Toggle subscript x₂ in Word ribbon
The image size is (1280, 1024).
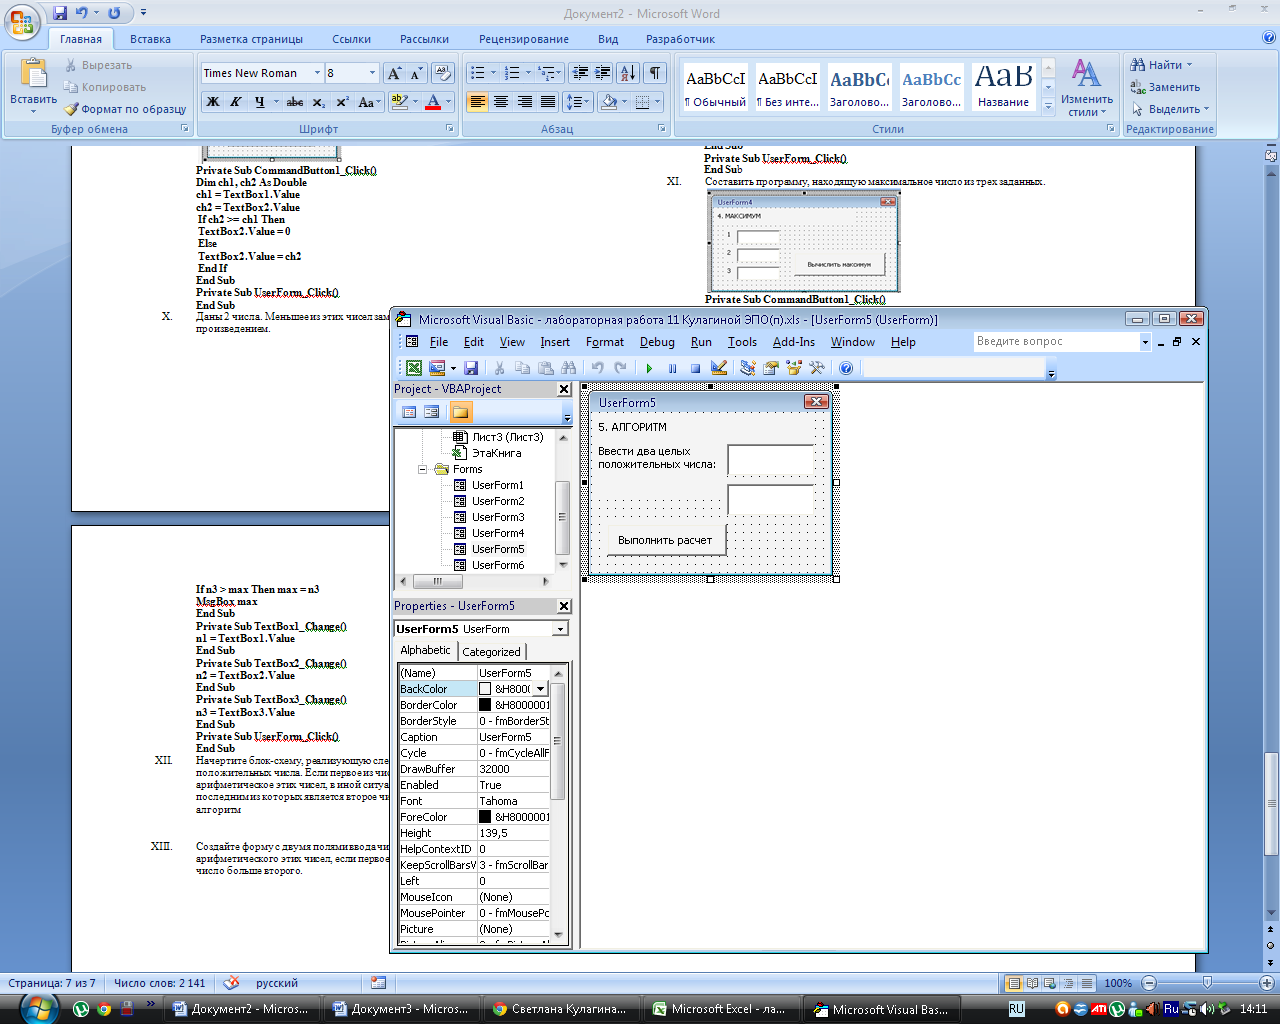(319, 102)
